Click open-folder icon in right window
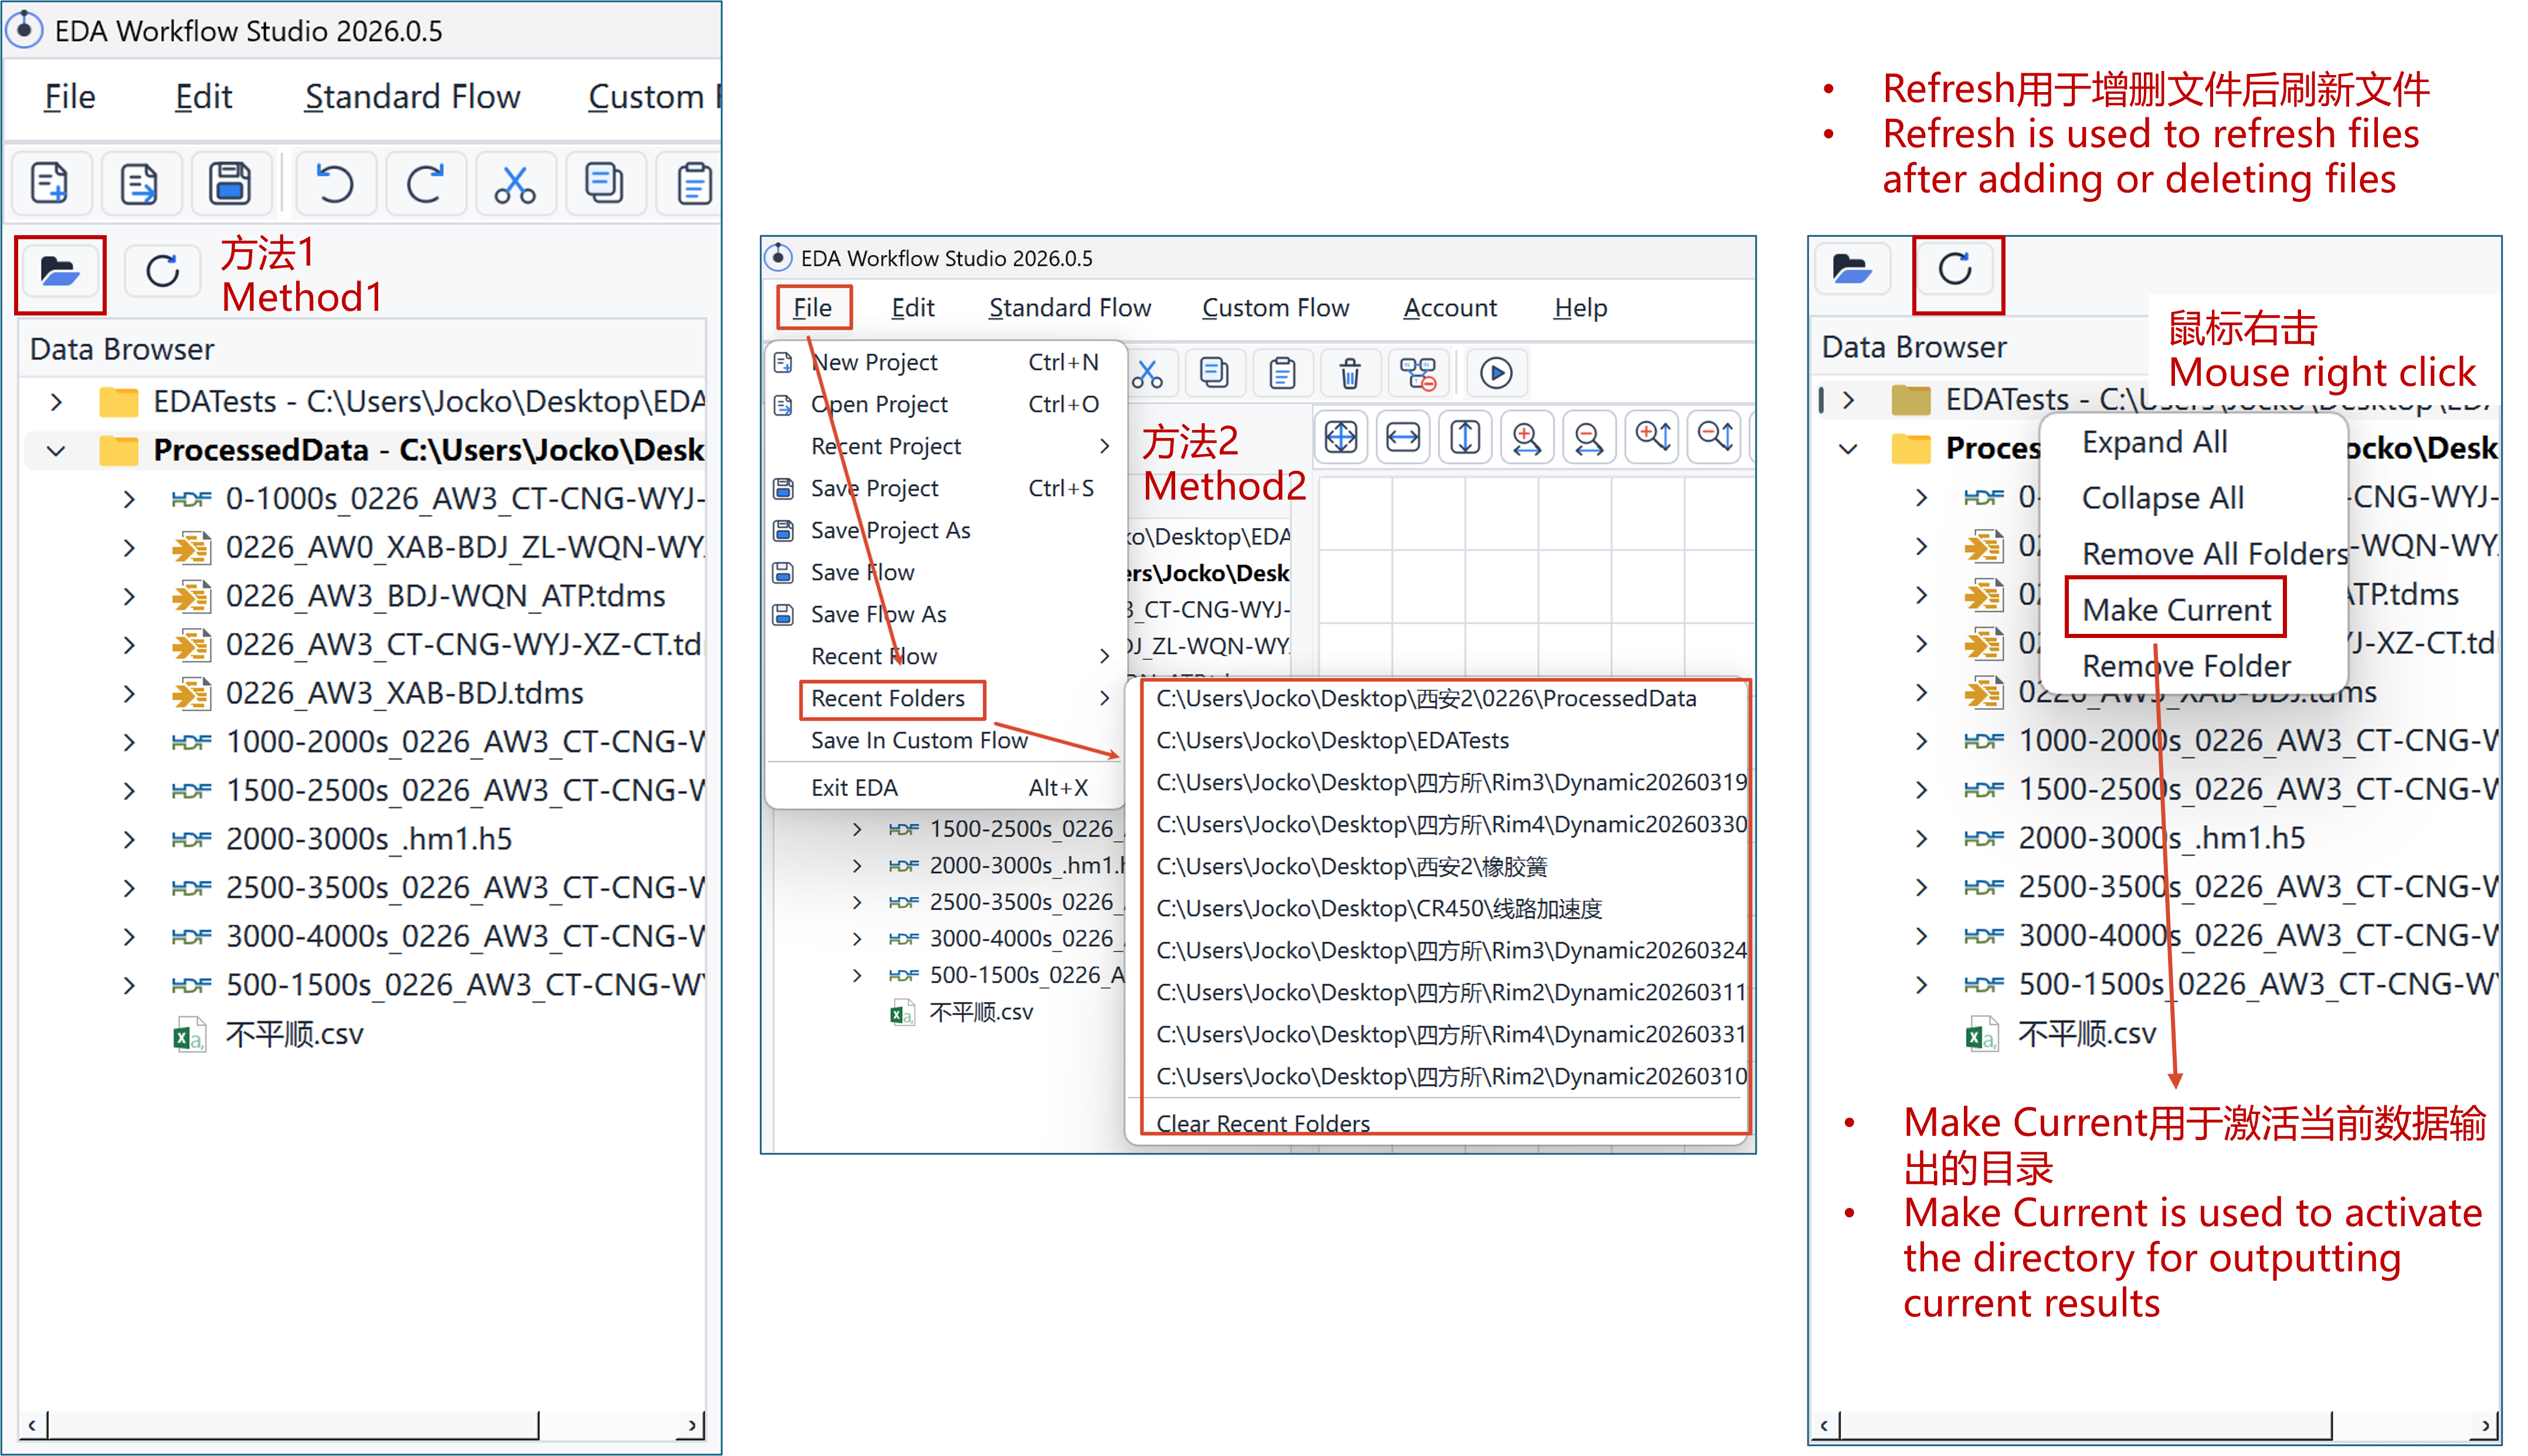Screen dimensions: 2528x1456 tap(1851, 269)
